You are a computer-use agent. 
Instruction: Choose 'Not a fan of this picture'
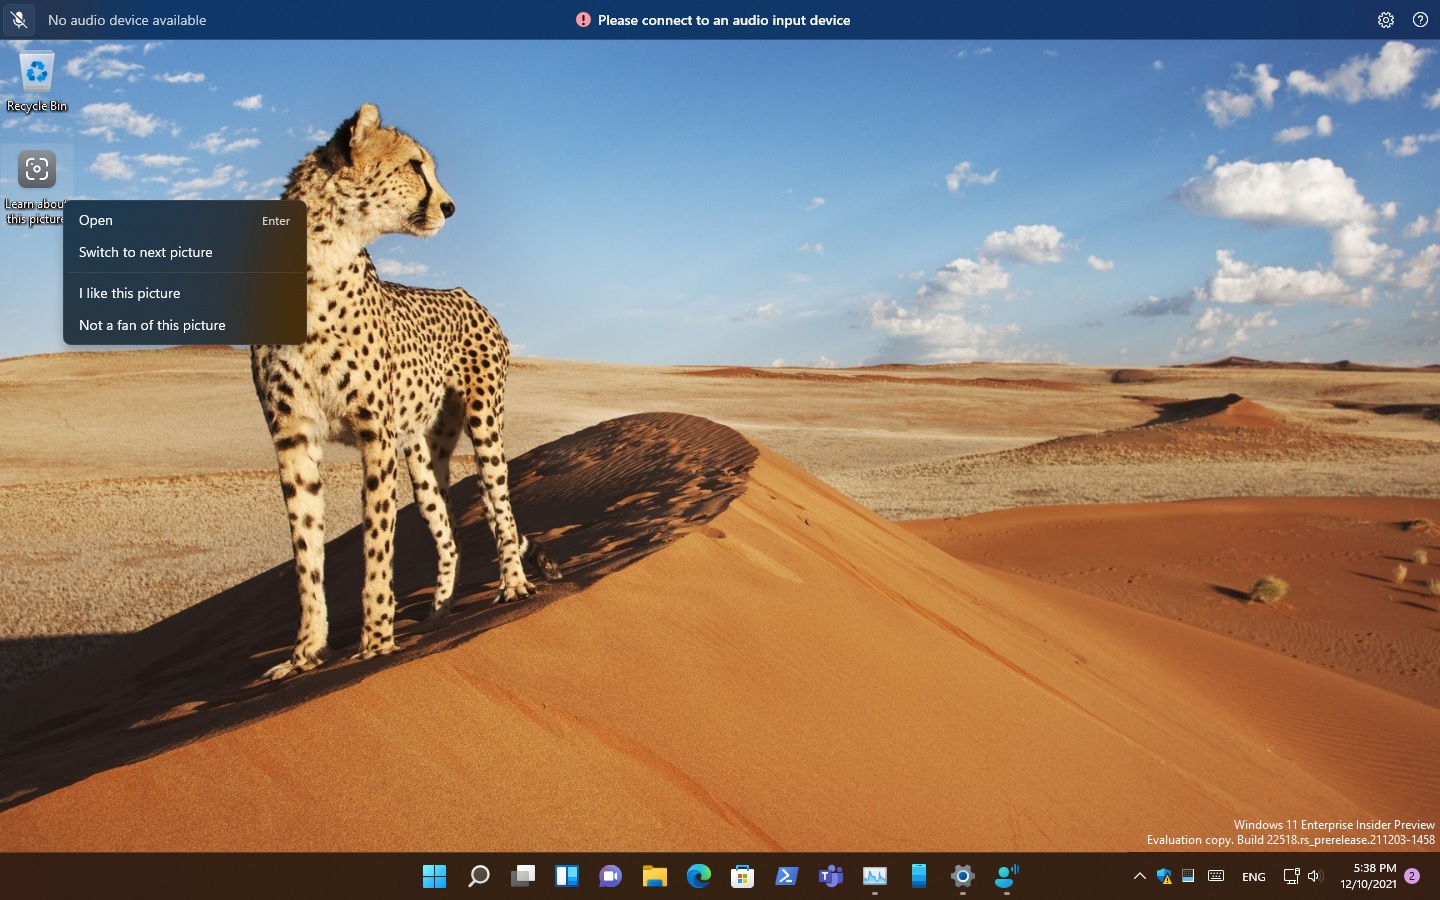(x=152, y=325)
